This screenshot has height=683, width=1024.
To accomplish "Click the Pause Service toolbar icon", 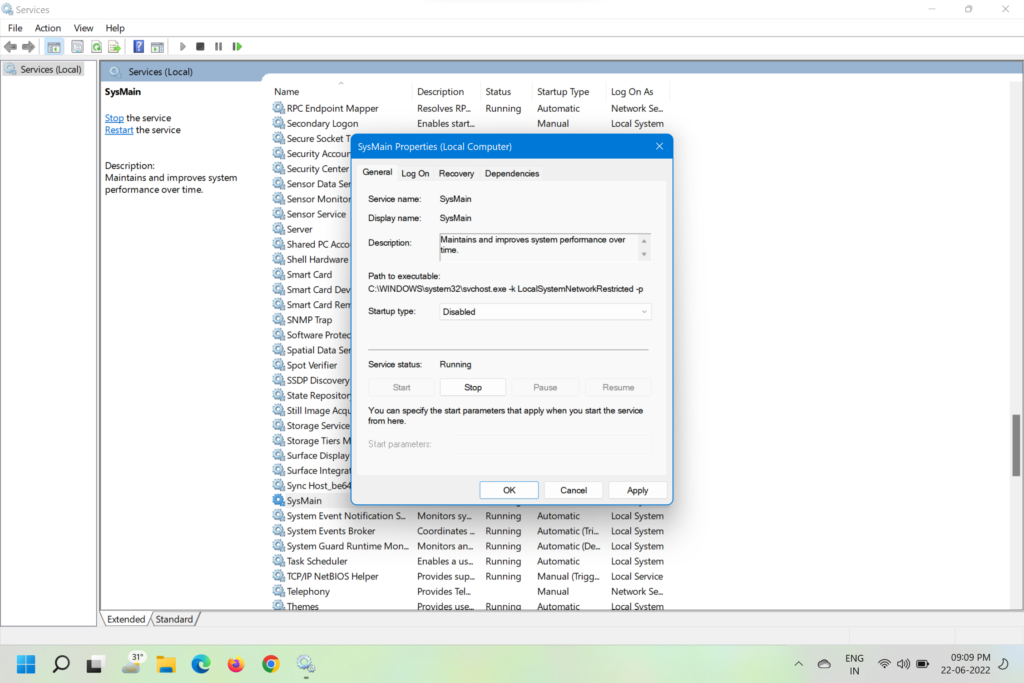I will point(218,47).
